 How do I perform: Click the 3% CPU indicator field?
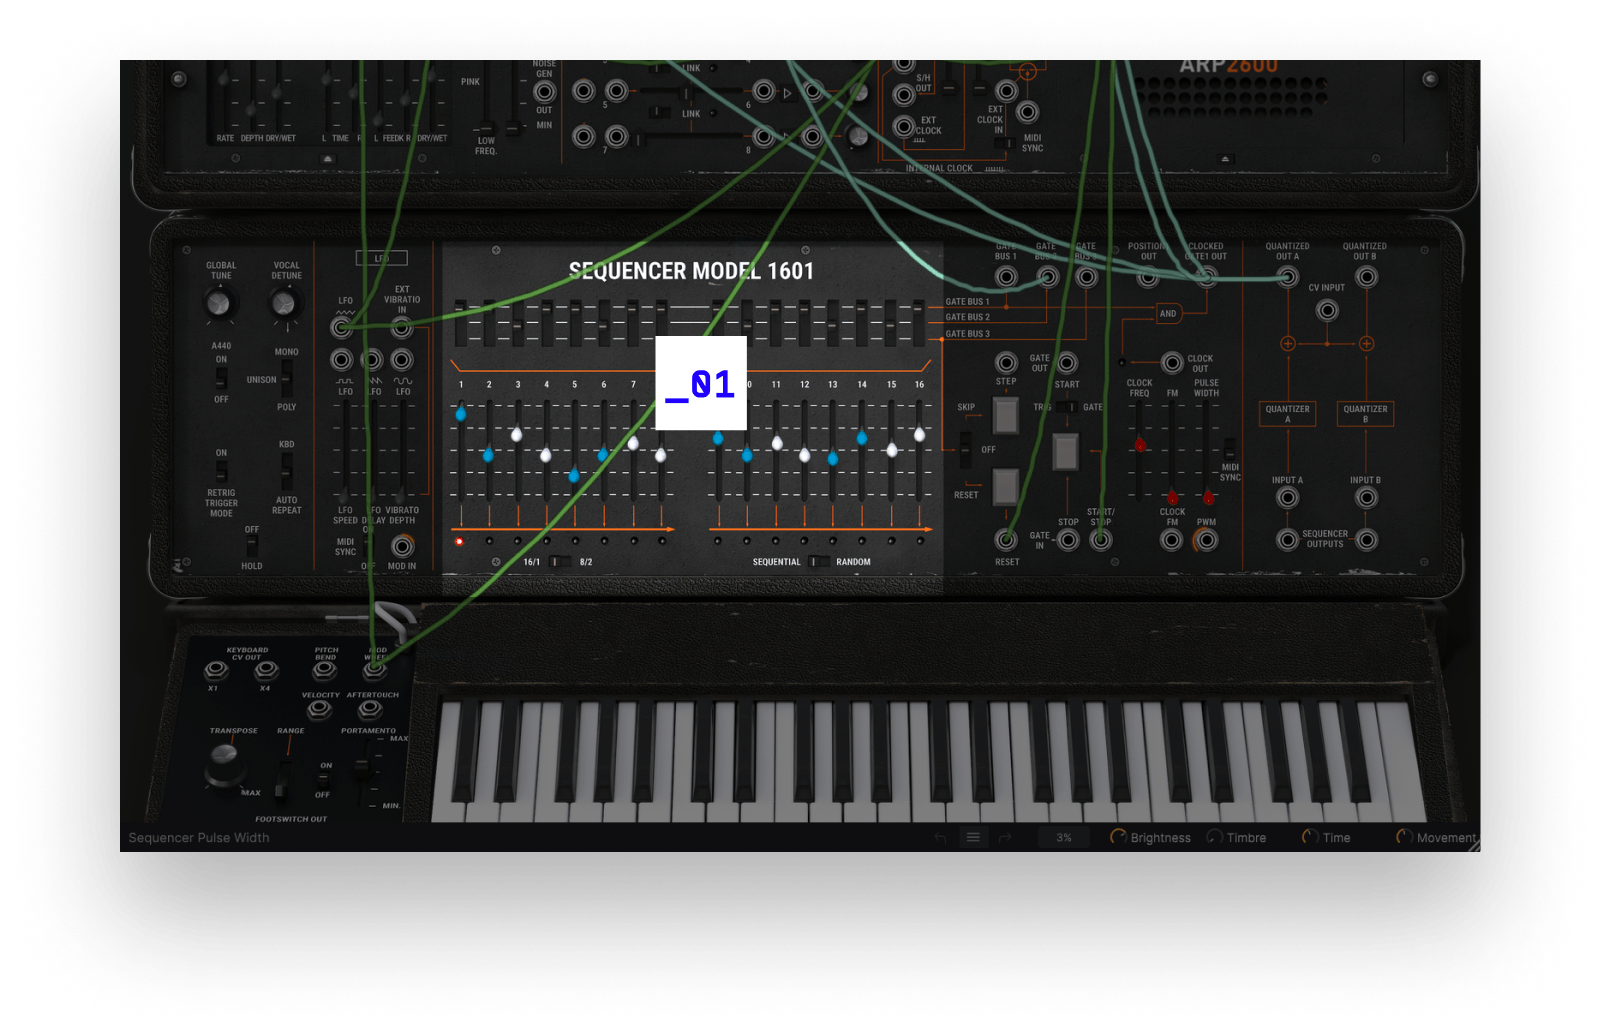[x=1063, y=836]
